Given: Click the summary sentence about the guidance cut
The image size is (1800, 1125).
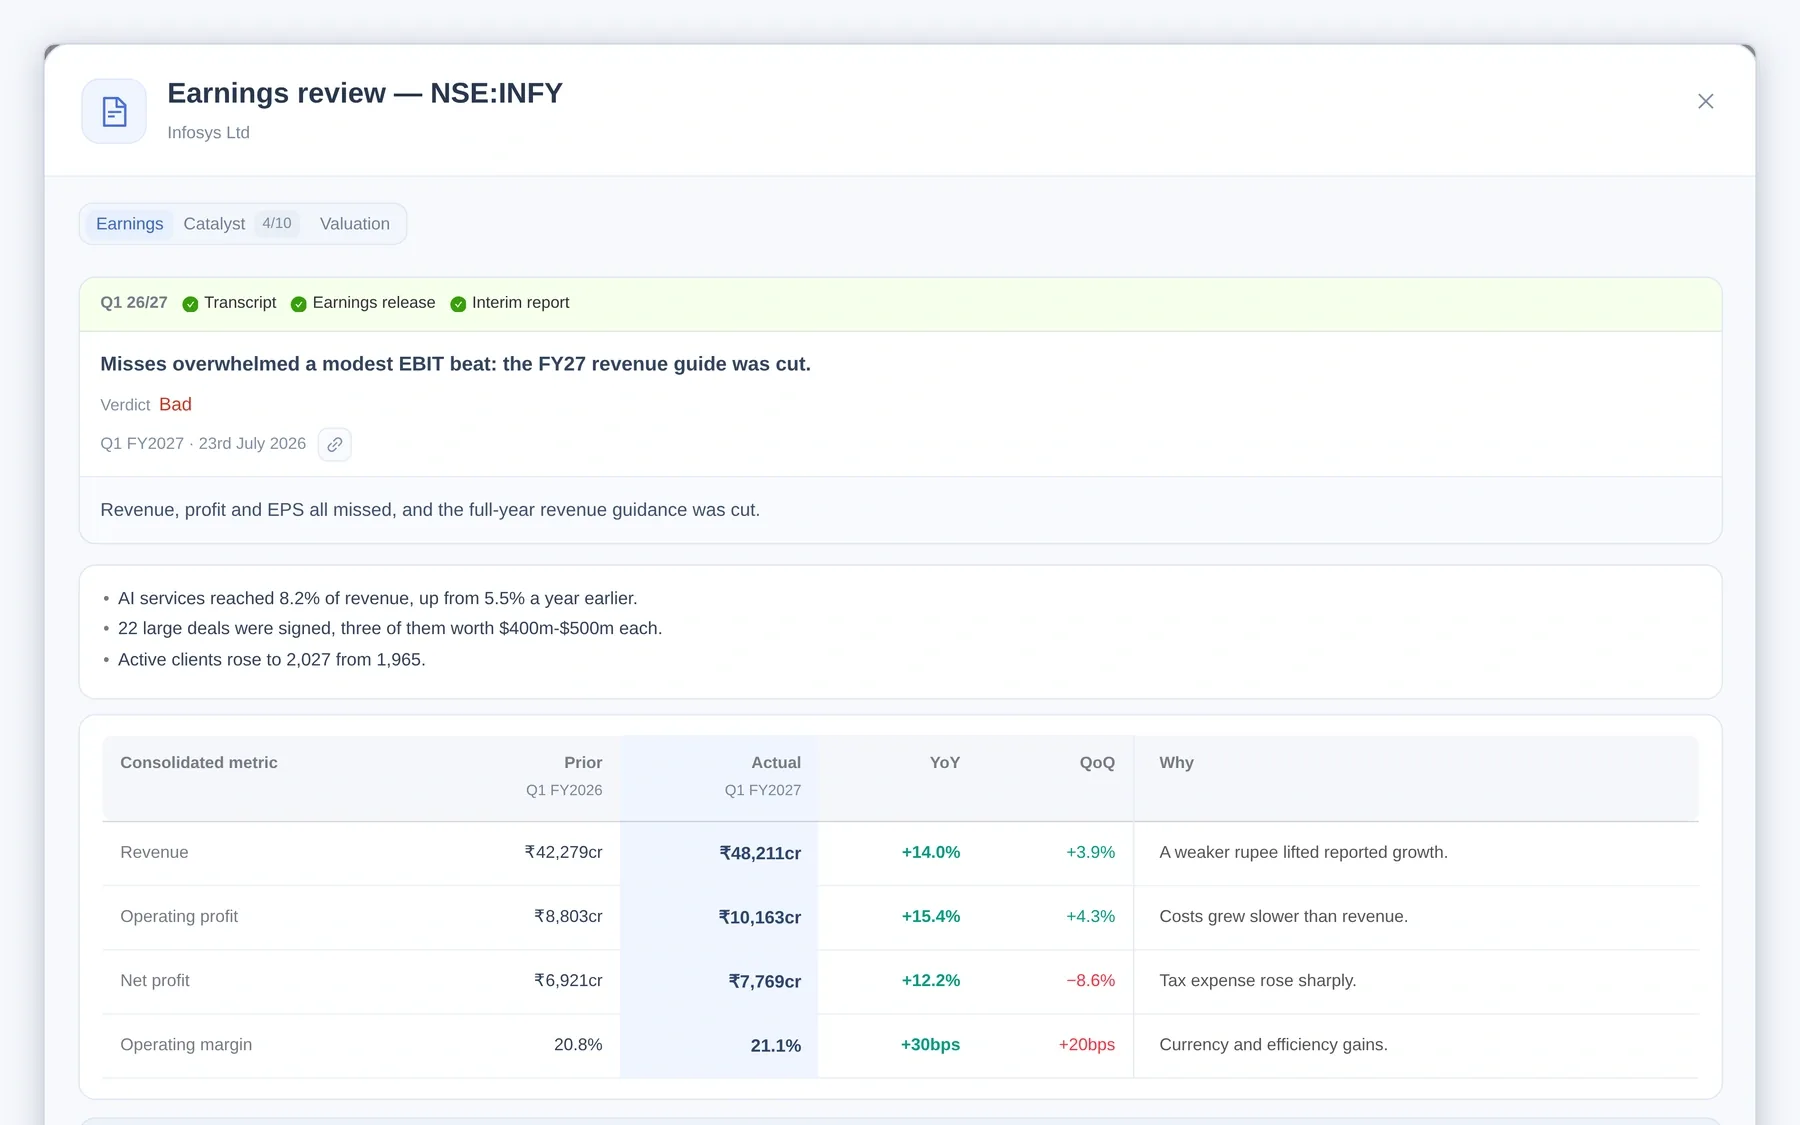Looking at the screenshot, I should 430,510.
